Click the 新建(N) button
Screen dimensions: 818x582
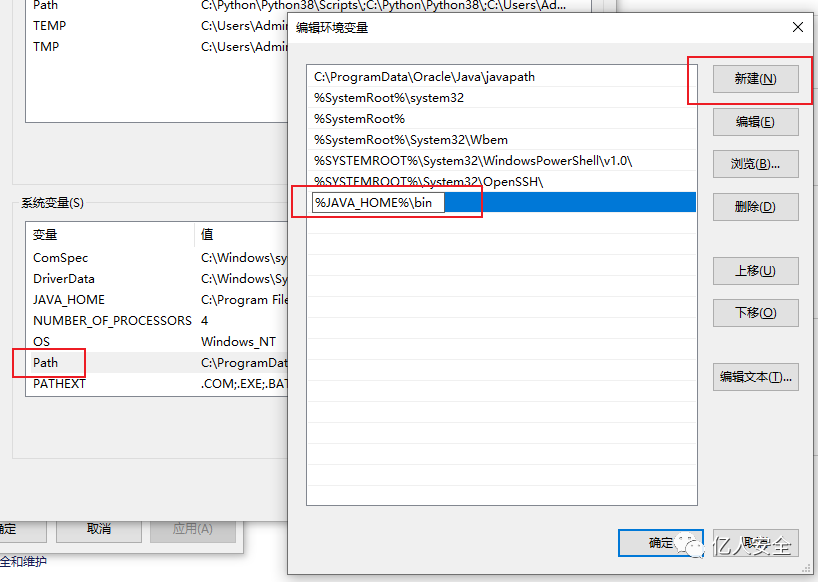pos(755,79)
